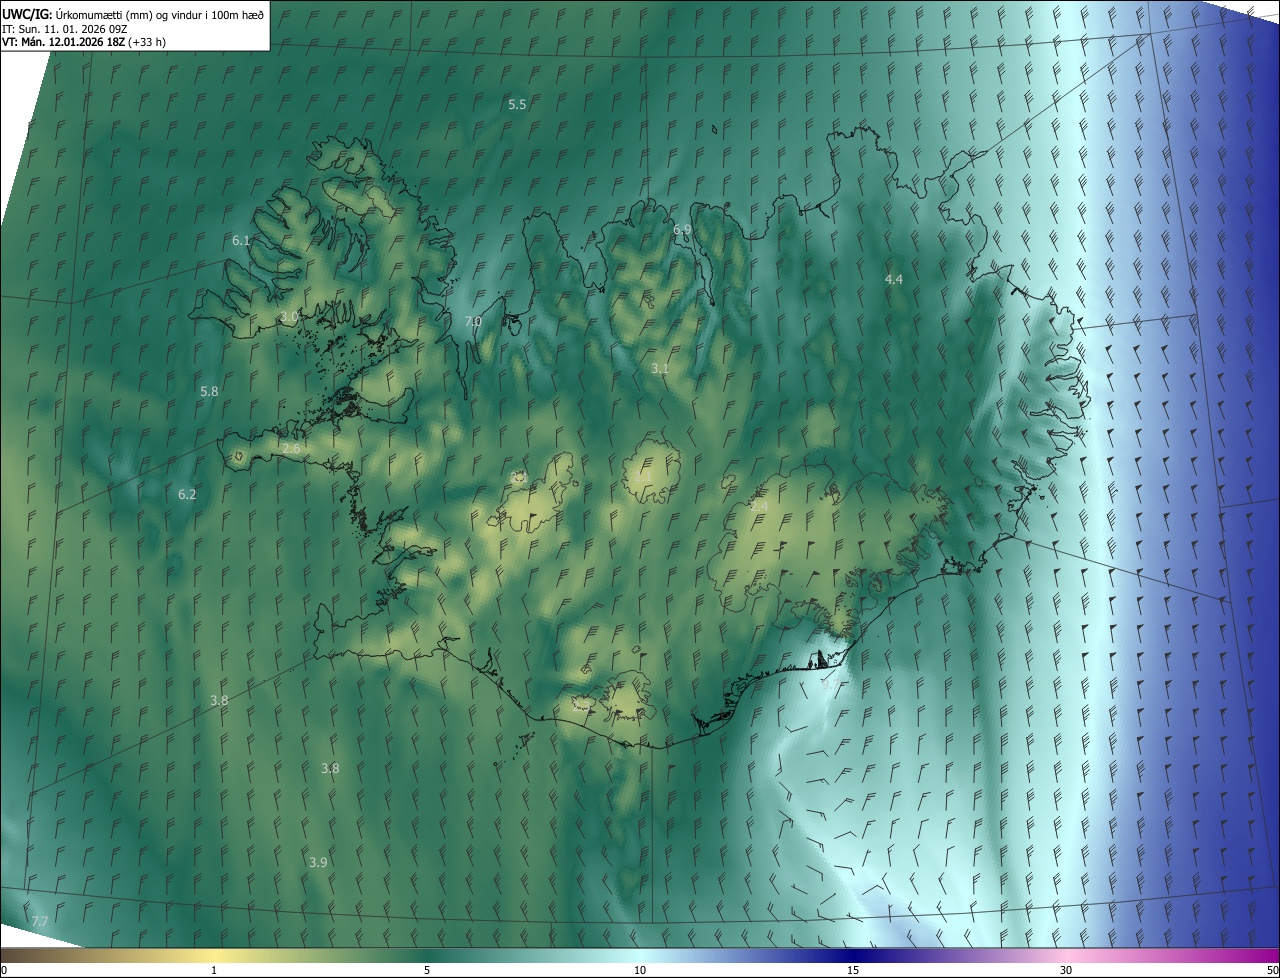Click the '3.0' value label on the map
Image resolution: width=1280 pixels, height=978 pixels.
pyautogui.click(x=289, y=316)
